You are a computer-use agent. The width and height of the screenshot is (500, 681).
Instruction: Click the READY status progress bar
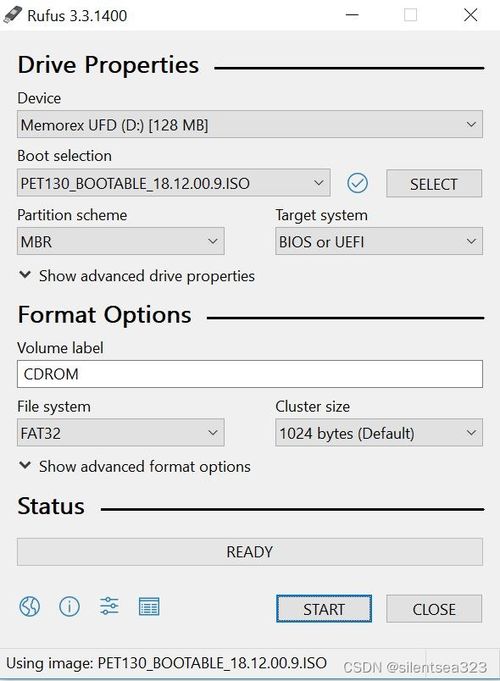click(250, 552)
